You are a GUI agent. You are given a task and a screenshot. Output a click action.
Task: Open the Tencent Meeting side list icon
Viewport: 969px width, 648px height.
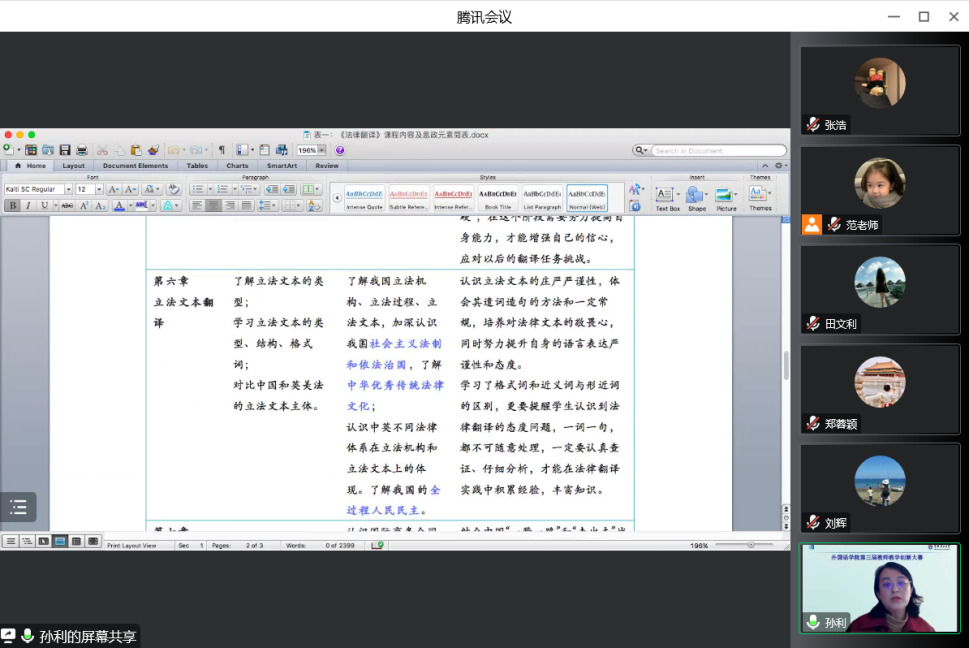point(18,507)
